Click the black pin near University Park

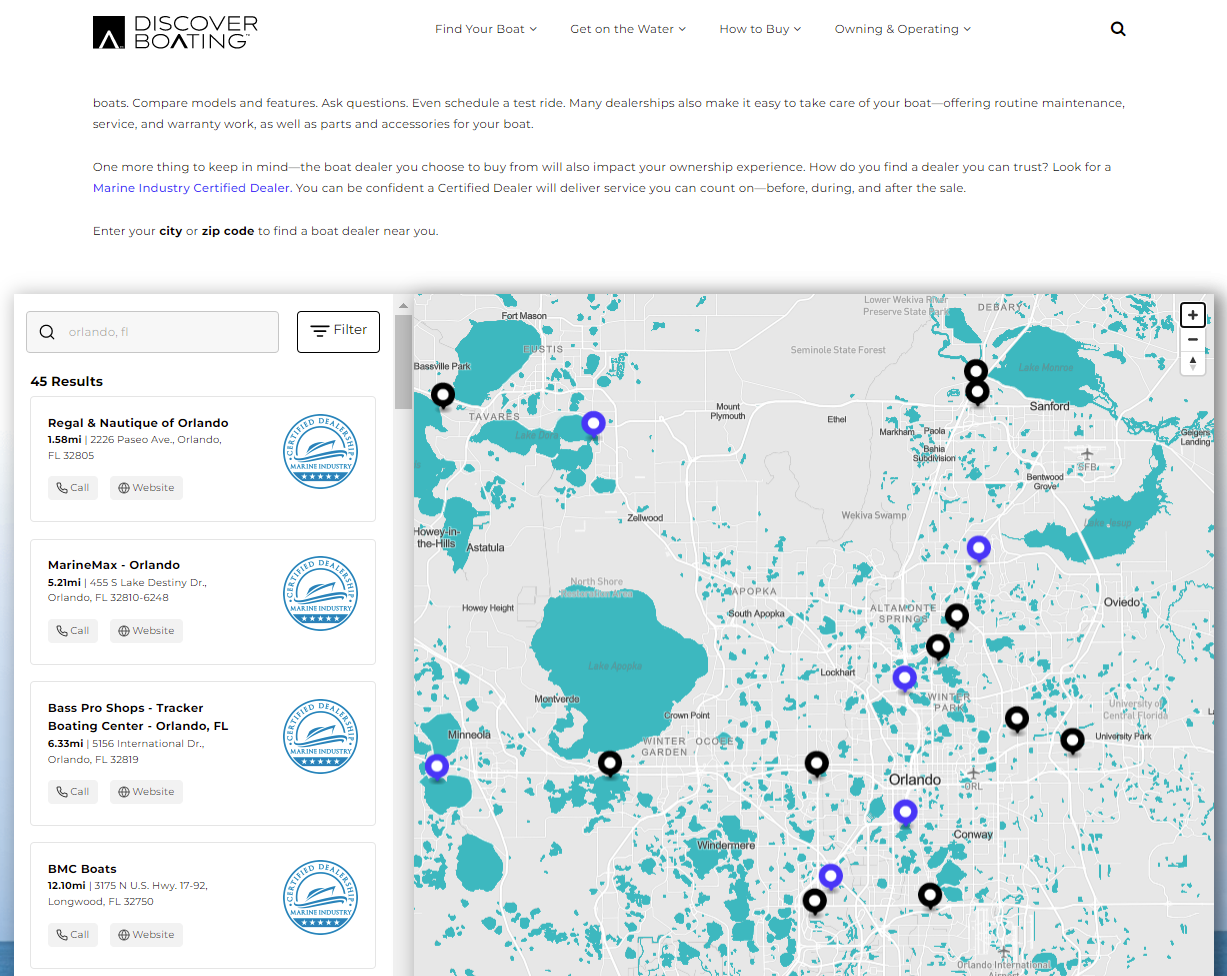point(1072,740)
